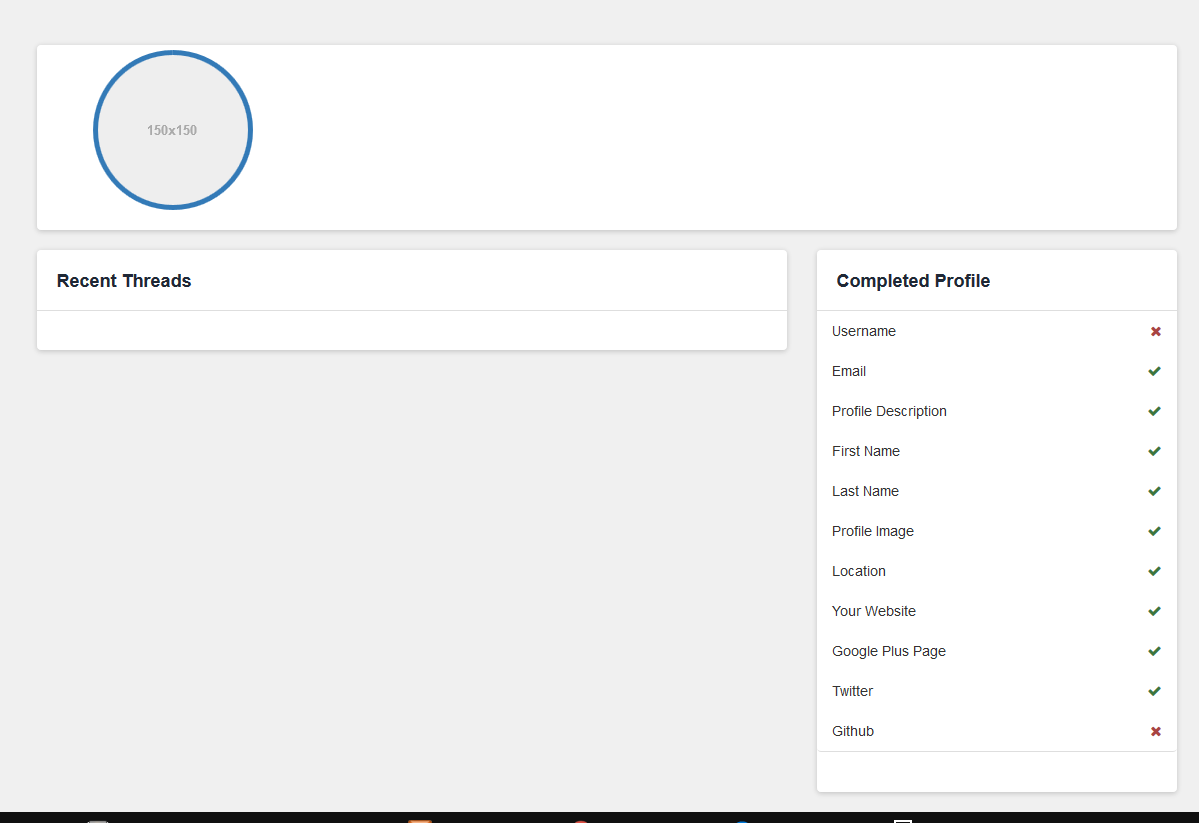The height and width of the screenshot is (823, 1199).
Task: Click the Recent Threads heading
Action: click(124, 281)
